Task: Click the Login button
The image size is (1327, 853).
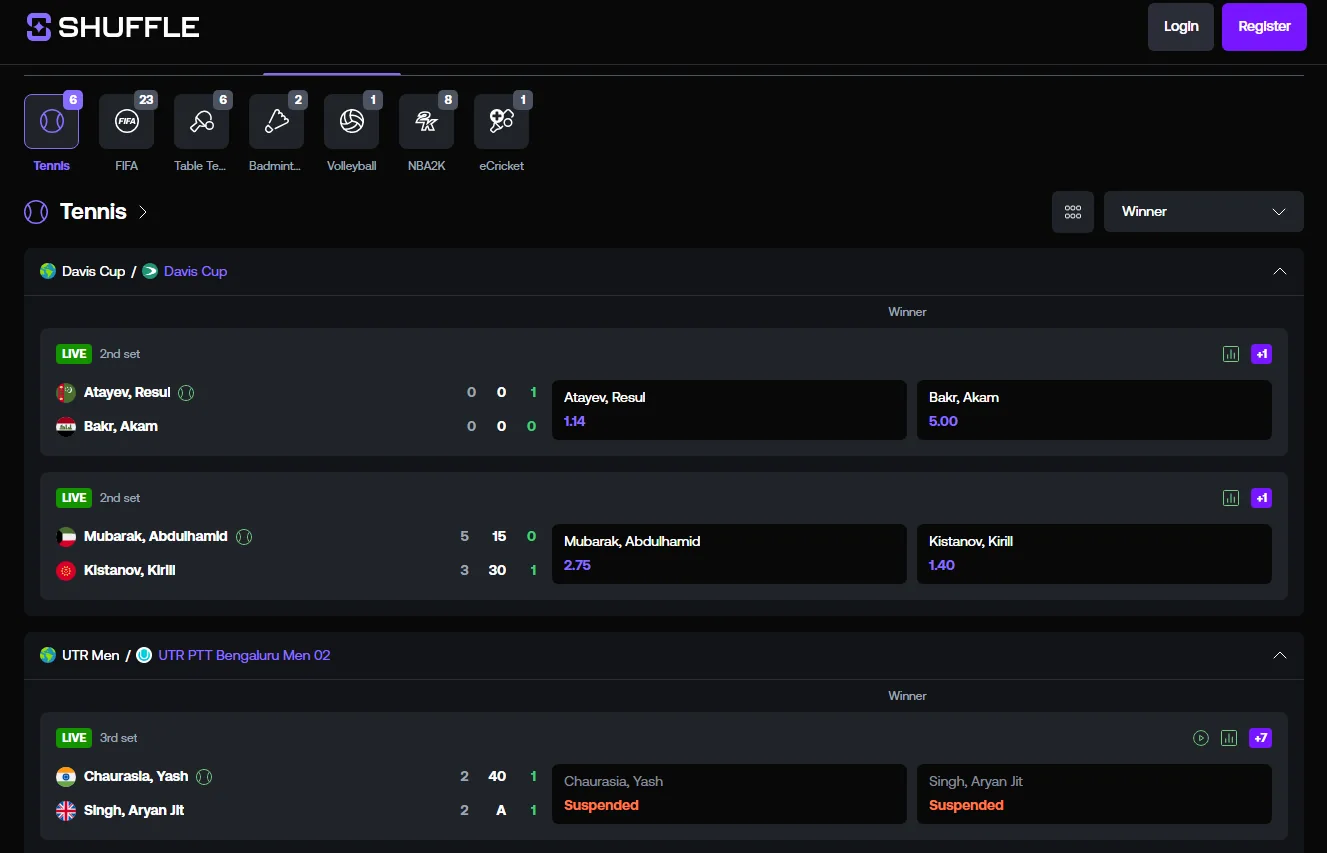Action: coord(1181,27)
